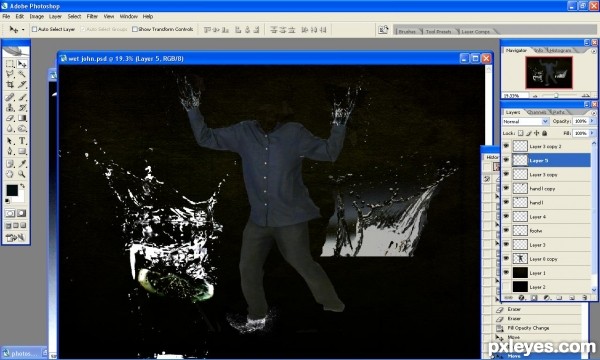Select the Zoom magnifier tool
Screen dimensions: 600x360
tap(22, 174)
